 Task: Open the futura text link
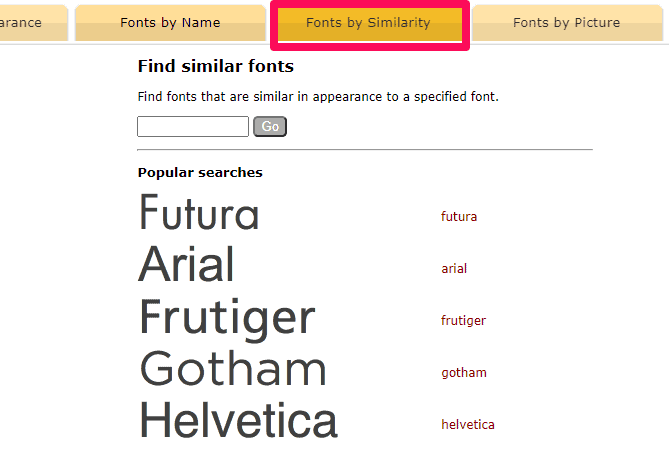[459, 217]
